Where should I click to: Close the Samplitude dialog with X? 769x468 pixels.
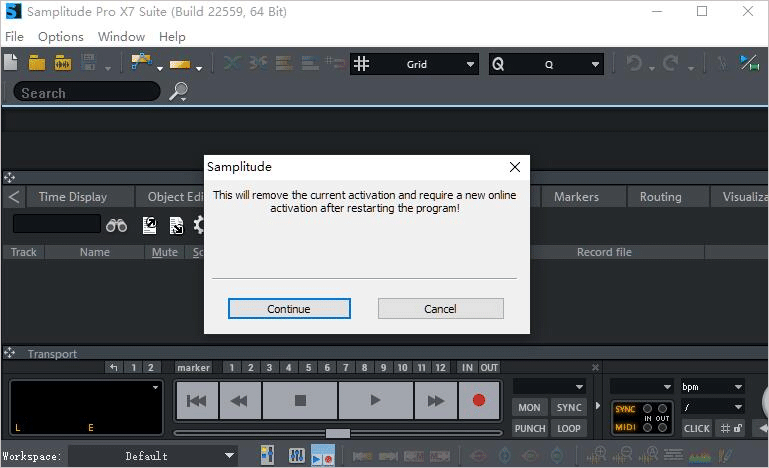(x=514, y=167)
